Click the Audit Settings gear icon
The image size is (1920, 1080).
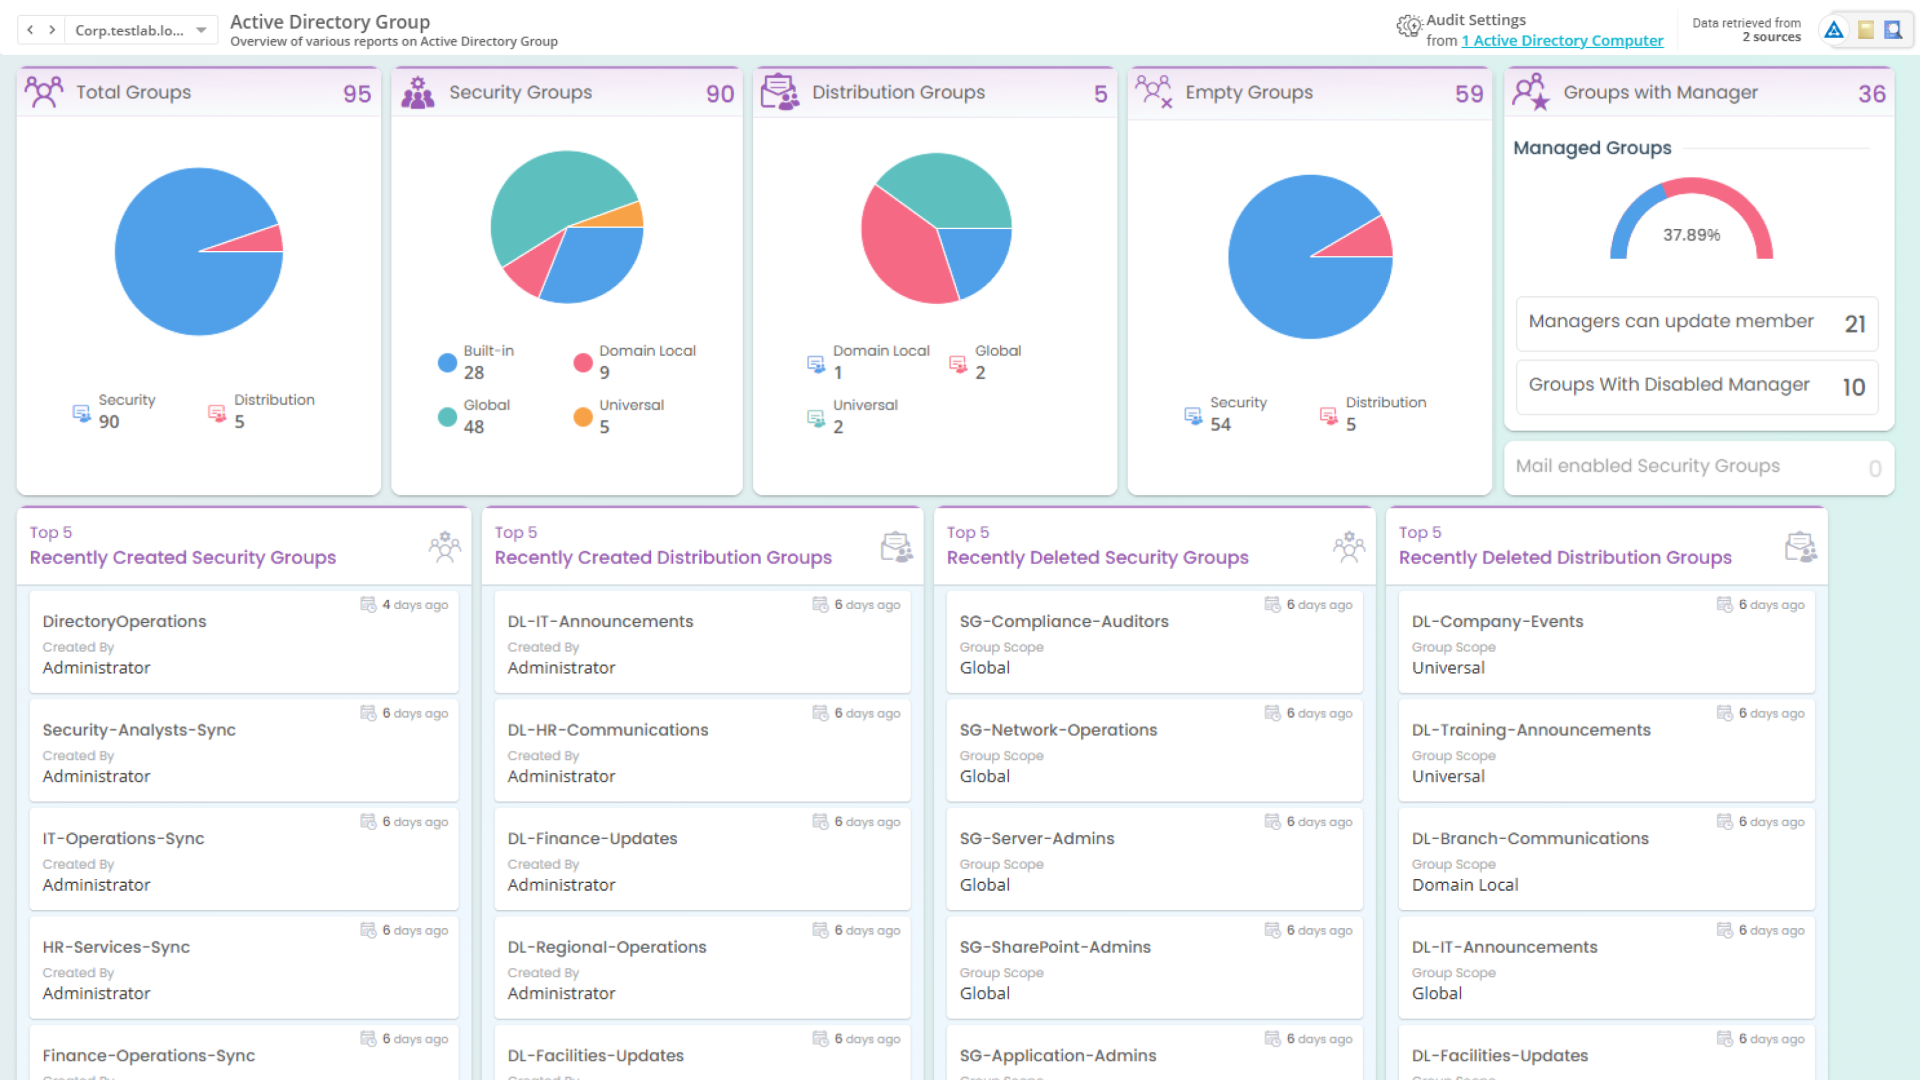pyautogui.click(x=1409, y=26)
